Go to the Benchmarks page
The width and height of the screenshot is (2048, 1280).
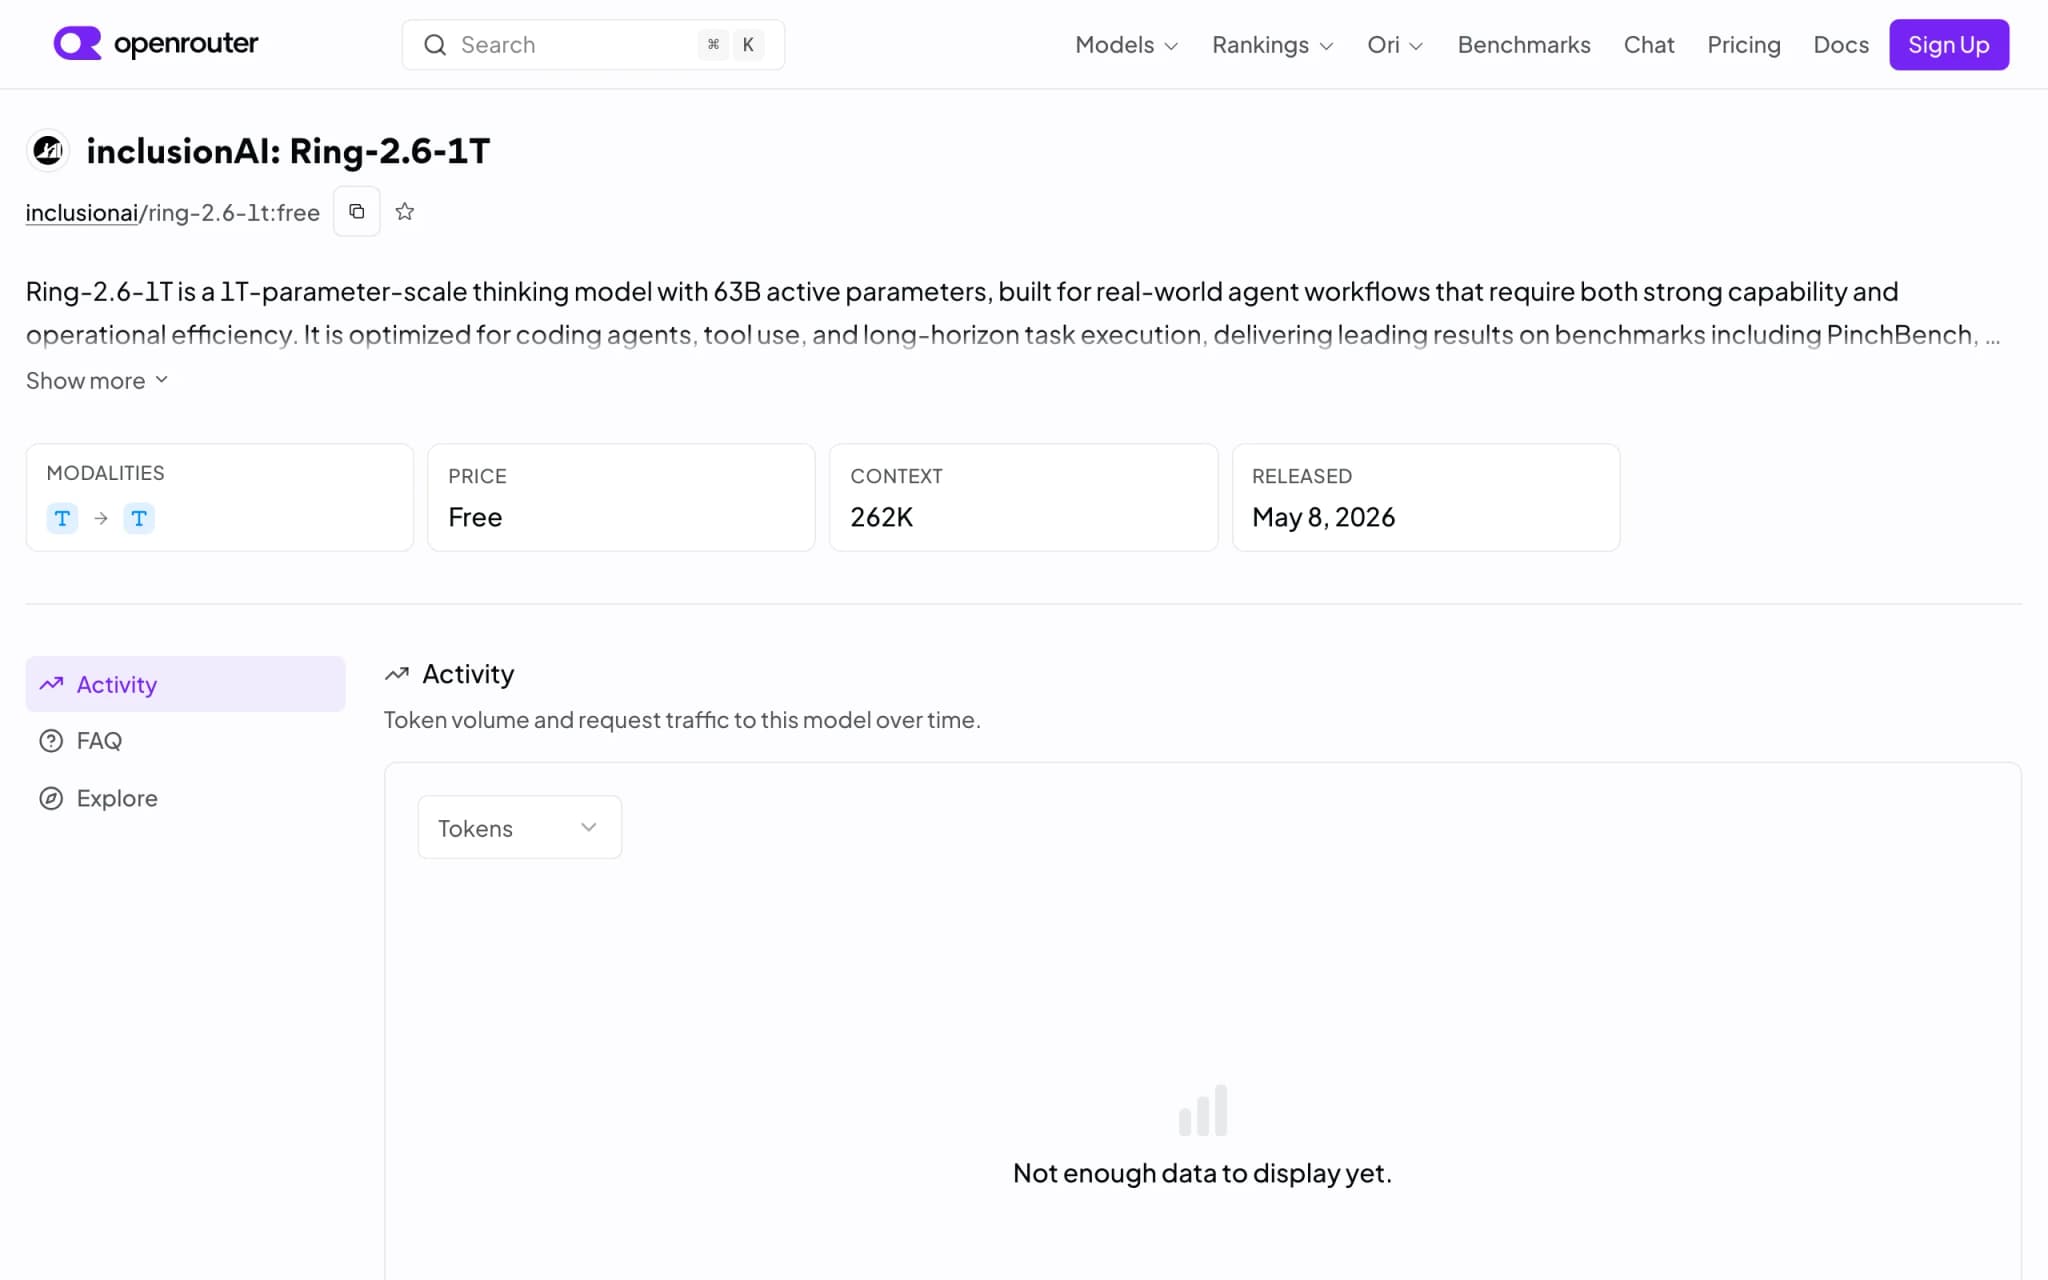click(x=1524, y=45)
